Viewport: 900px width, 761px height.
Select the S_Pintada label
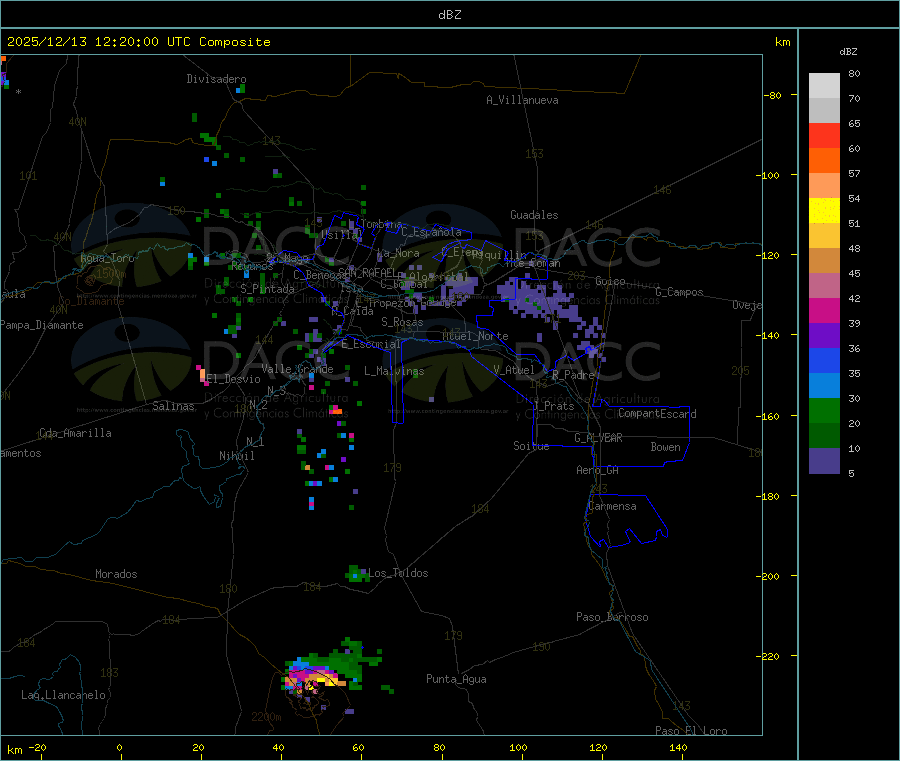pos(267,289)
